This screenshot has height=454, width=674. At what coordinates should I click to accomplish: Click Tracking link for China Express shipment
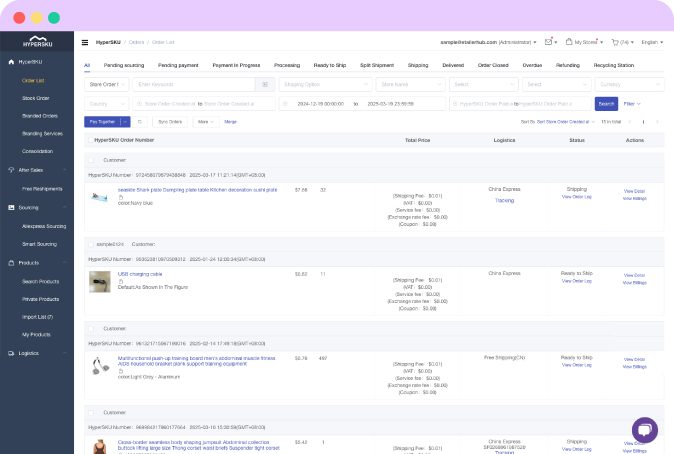tap(504, 200)
